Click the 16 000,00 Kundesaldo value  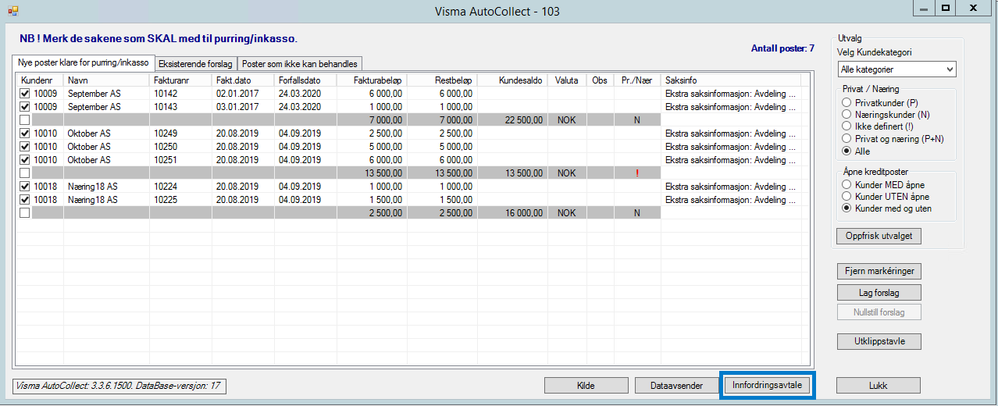click(524, 213)
